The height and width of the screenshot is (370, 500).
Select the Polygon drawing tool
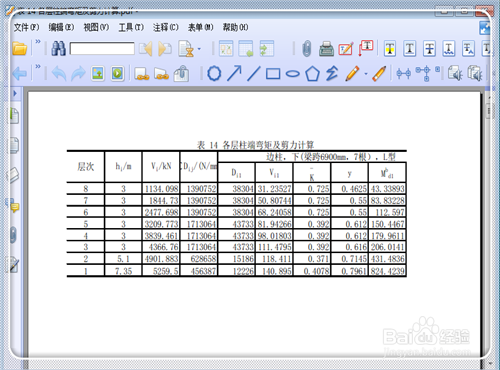tap(312, 74)
